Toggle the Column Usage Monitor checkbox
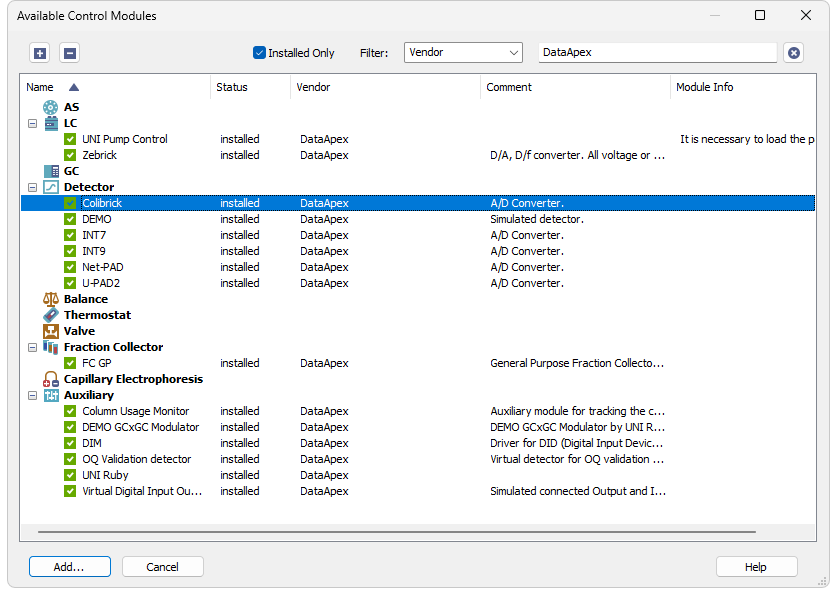The width and height of the screenshot is (837, 595). coord(70,411)
